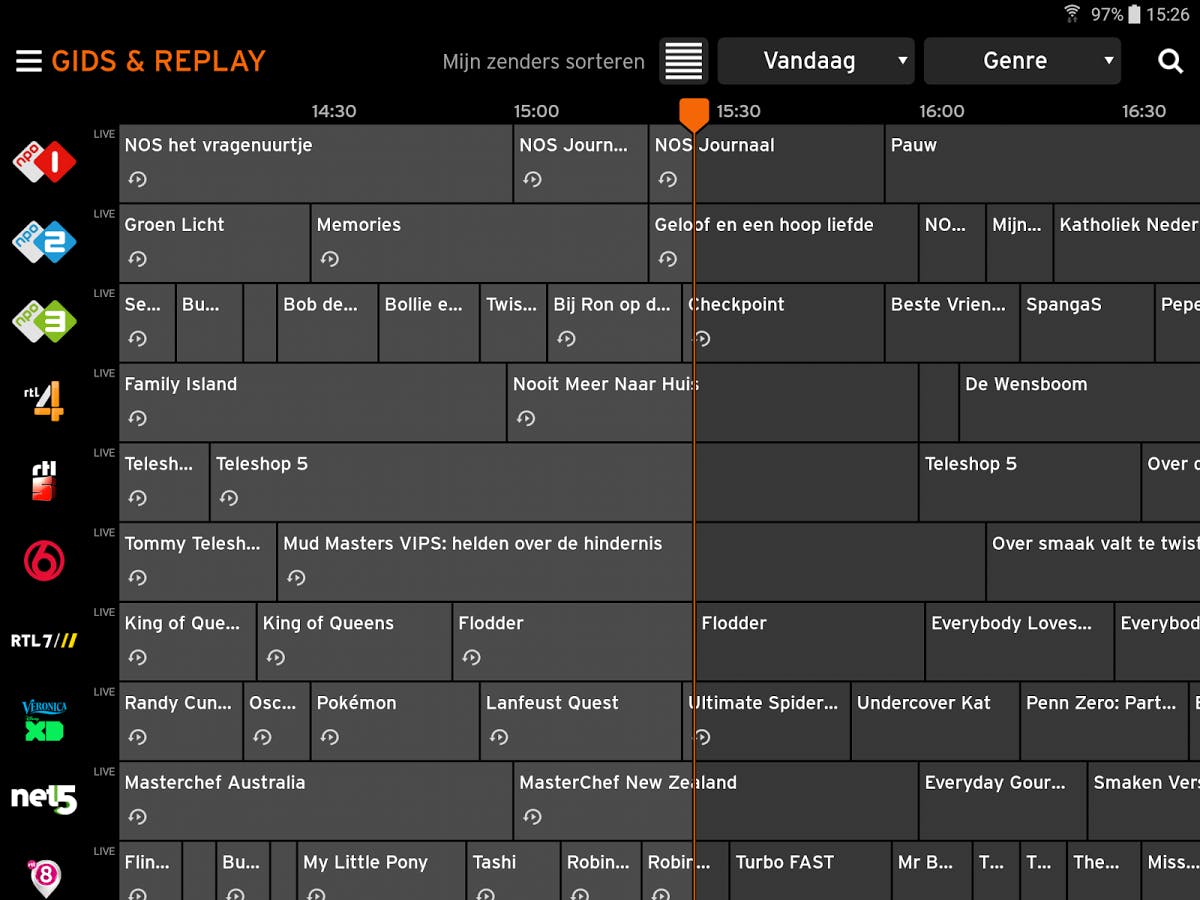Viewport: 1200px width, 900px height.
Task: Click replay icon under Family Island
Action: 138,419
